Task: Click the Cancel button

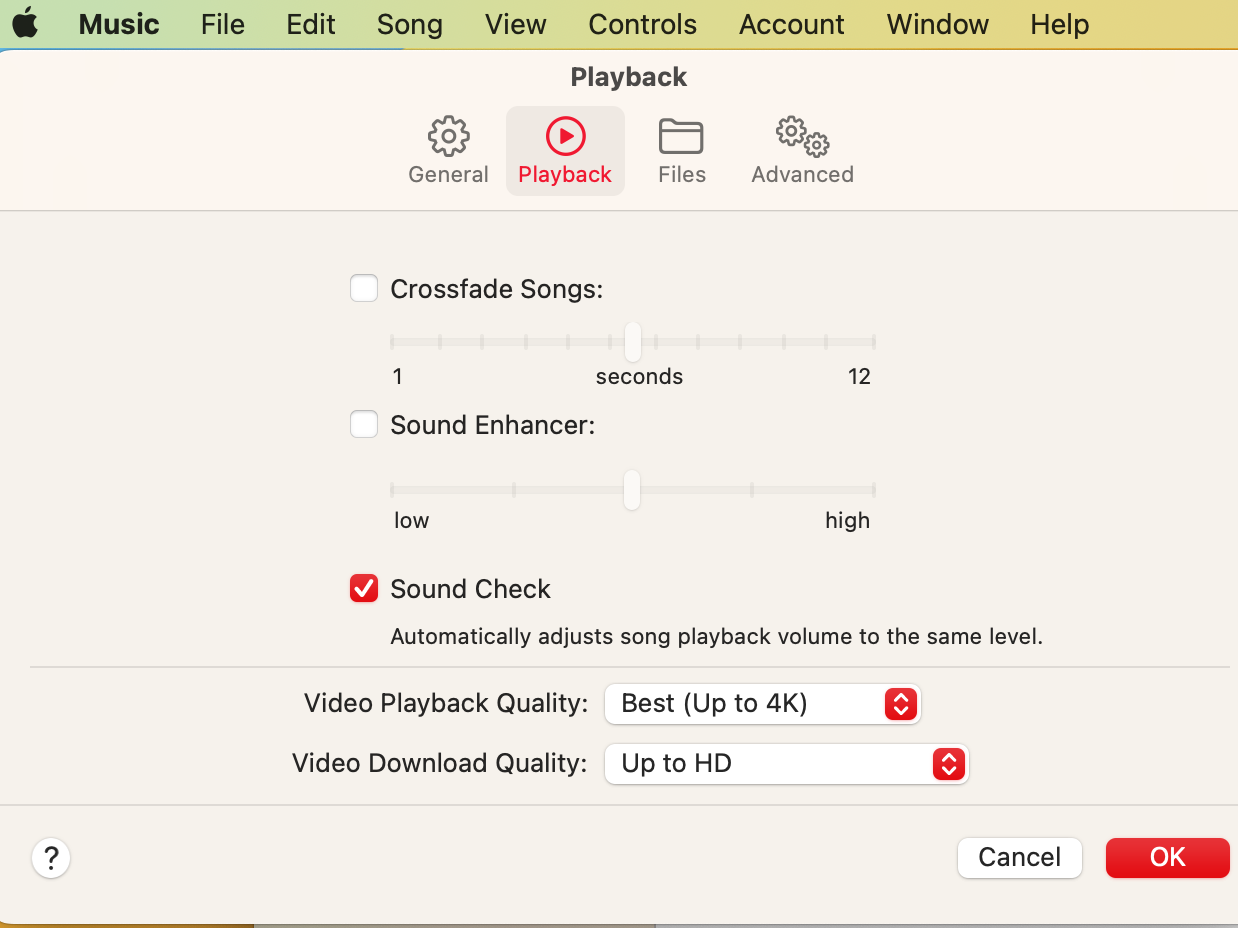Action: tap(1020, 858)
